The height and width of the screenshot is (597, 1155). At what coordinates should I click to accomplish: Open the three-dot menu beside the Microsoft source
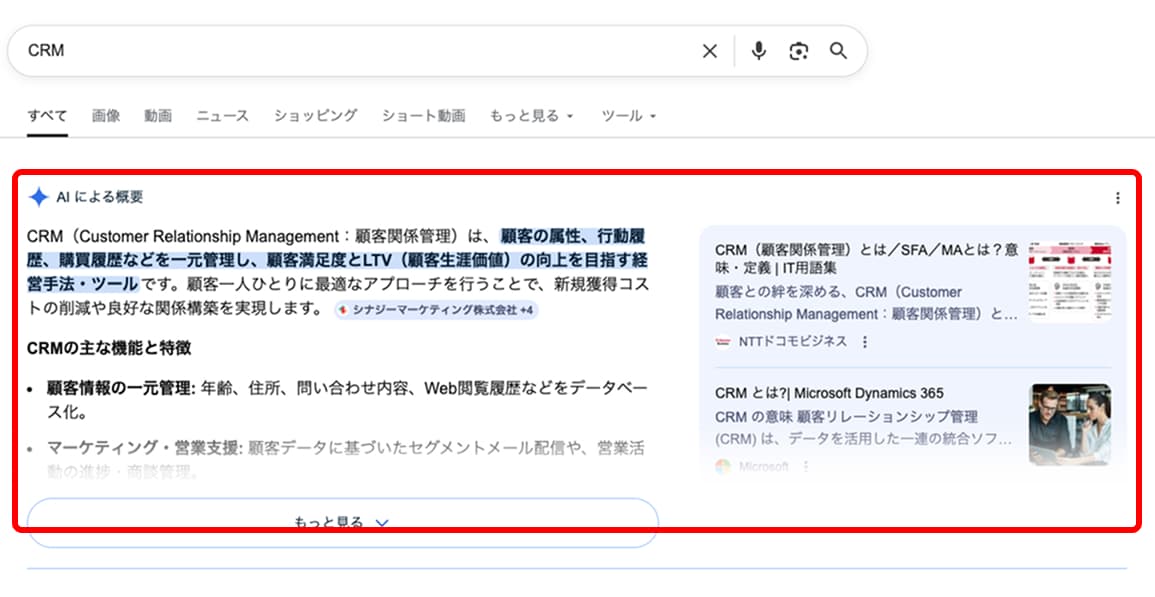coord(806,468)
